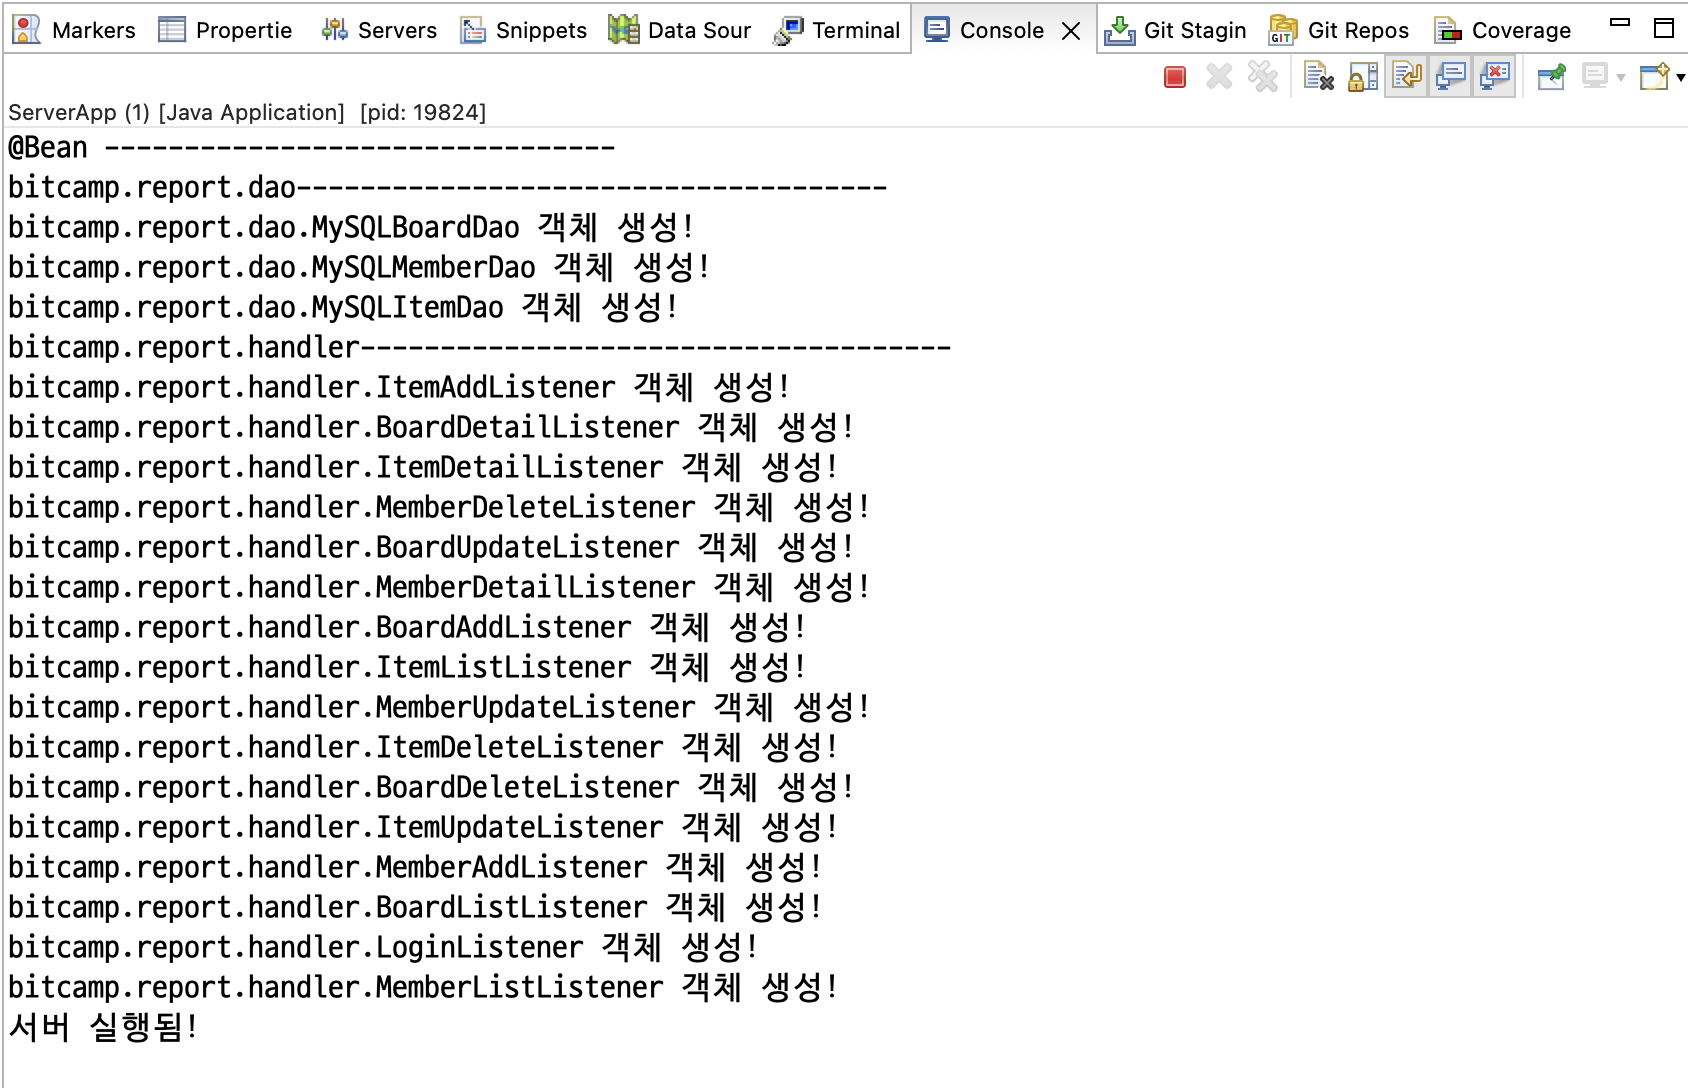Toggle Show Console When Standard Error Changes
This screenshot has height=1088, width=1688.
pos(1495,77)
